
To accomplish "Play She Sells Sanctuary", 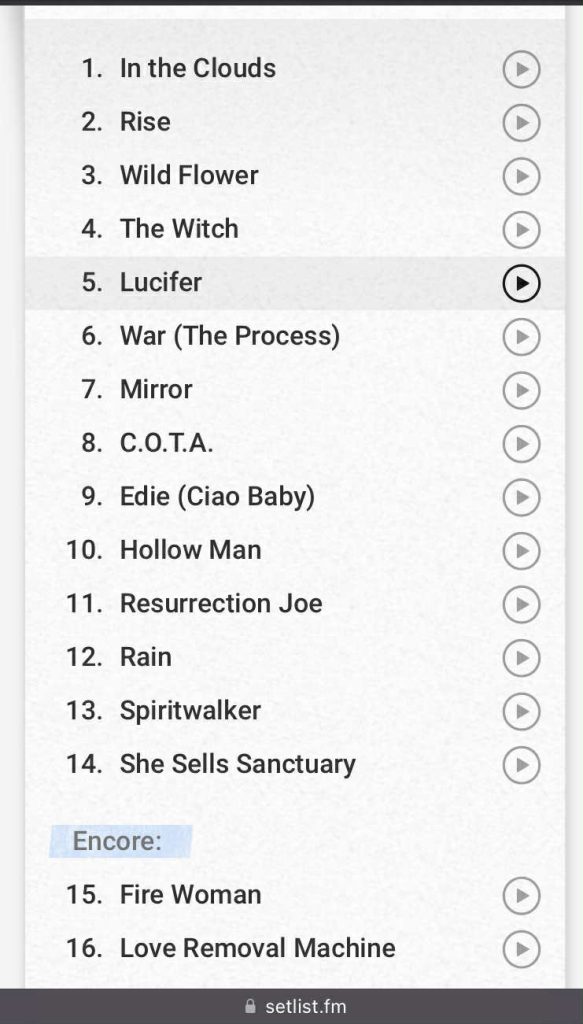I will click(x=521, y=765).
